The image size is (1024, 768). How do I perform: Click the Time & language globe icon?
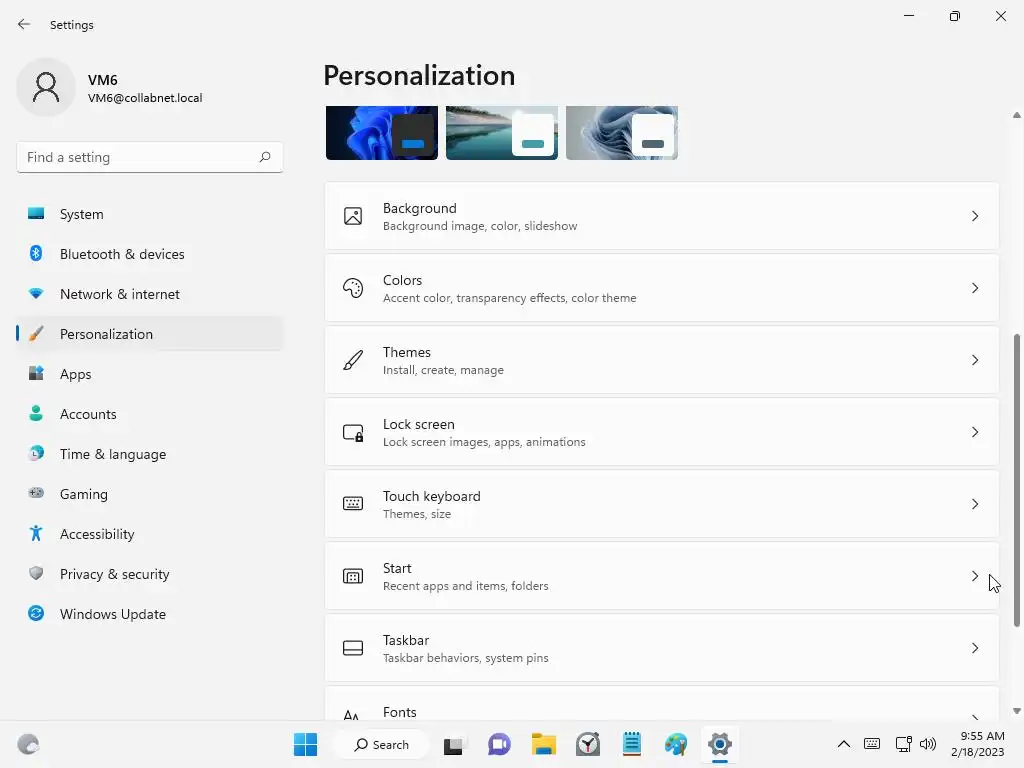tap(36, 453)
